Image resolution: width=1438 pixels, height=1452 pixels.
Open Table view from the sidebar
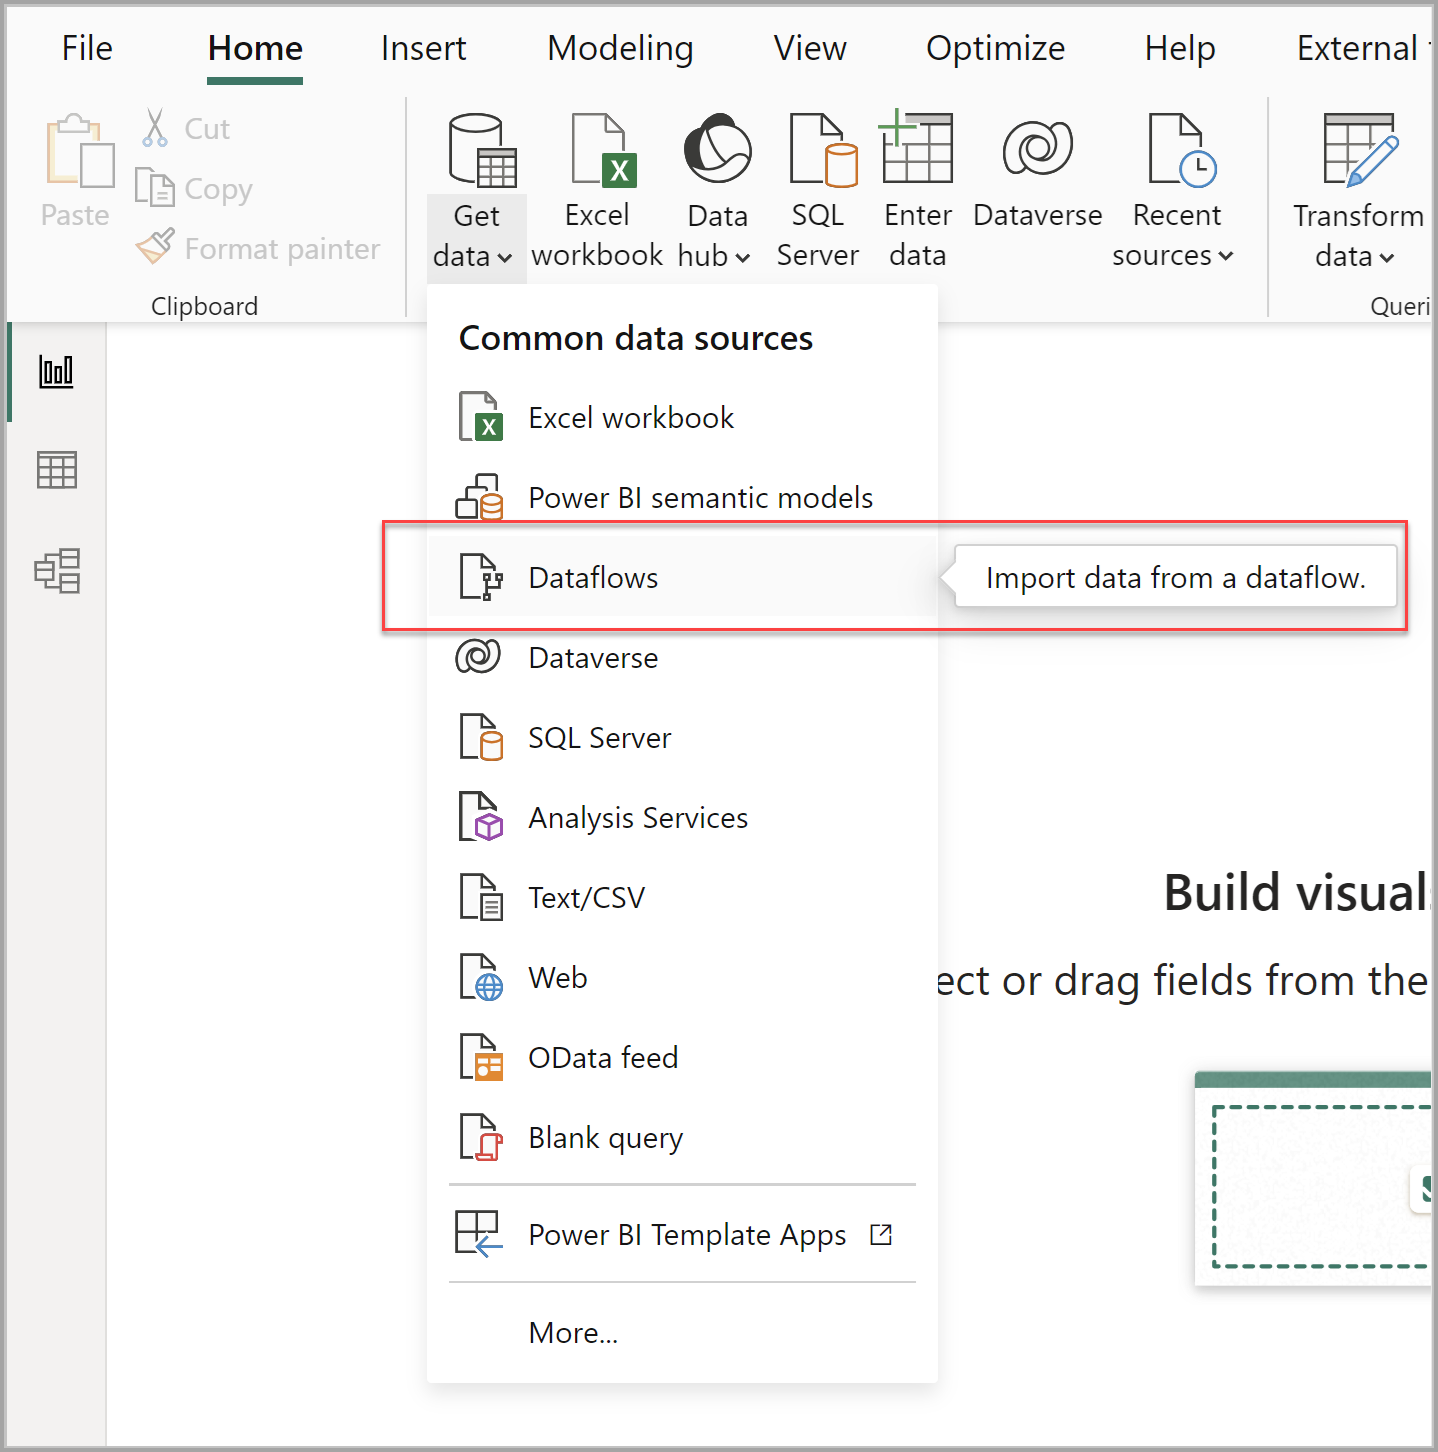(x=56, y=470)
